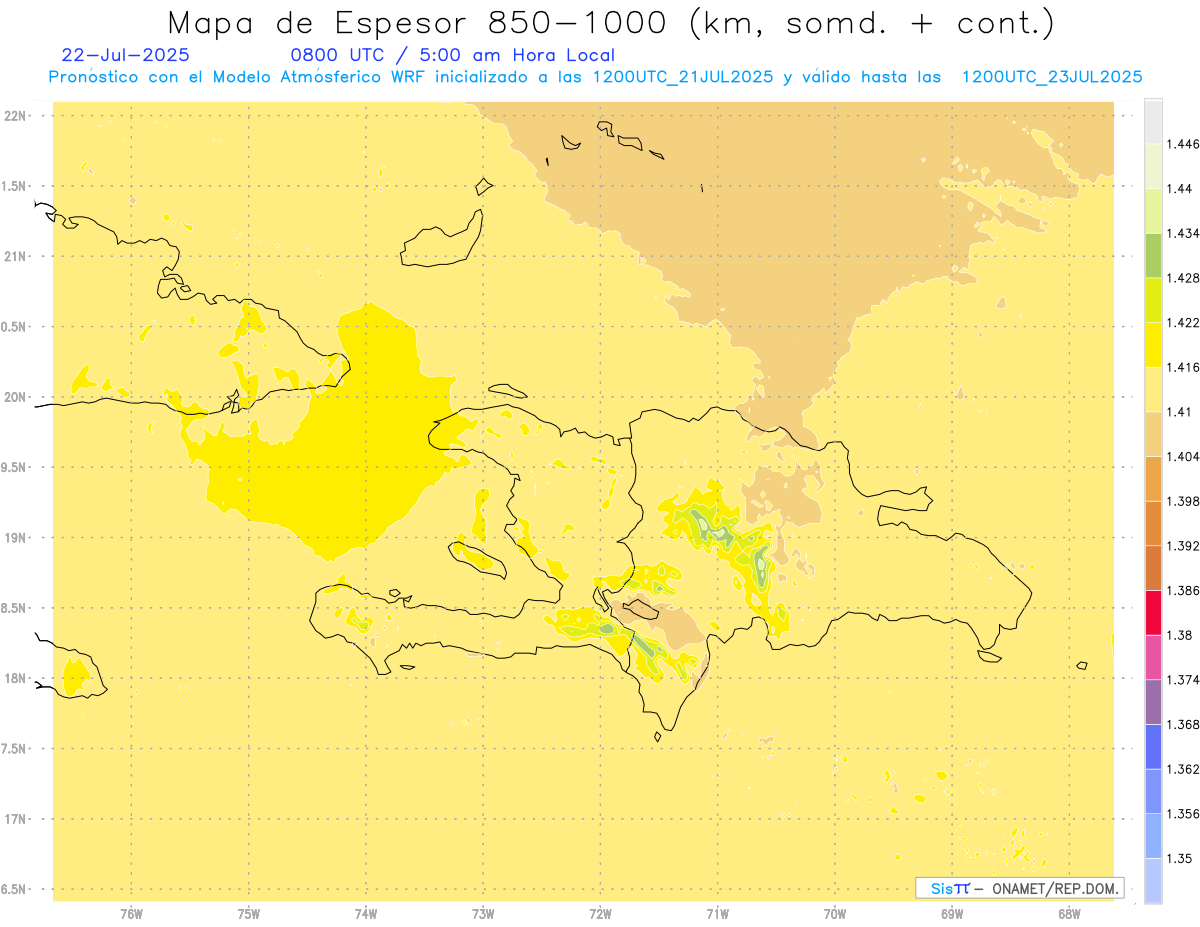Click the color bar value '1.404'
Screen dimensions: 1200x927
click(x=1185, y=456)
